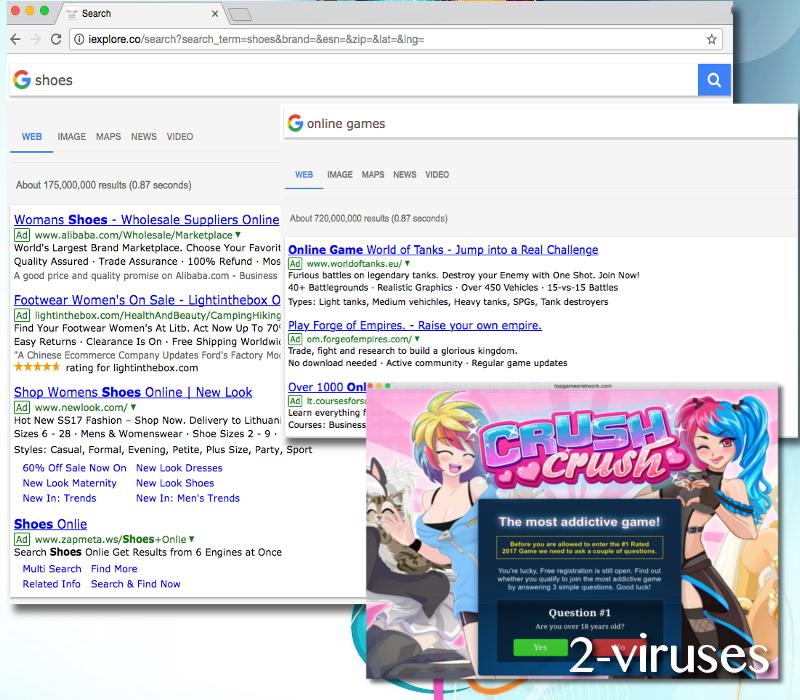Click the browser back arrow
800x700 pixels.
(16, 40)
